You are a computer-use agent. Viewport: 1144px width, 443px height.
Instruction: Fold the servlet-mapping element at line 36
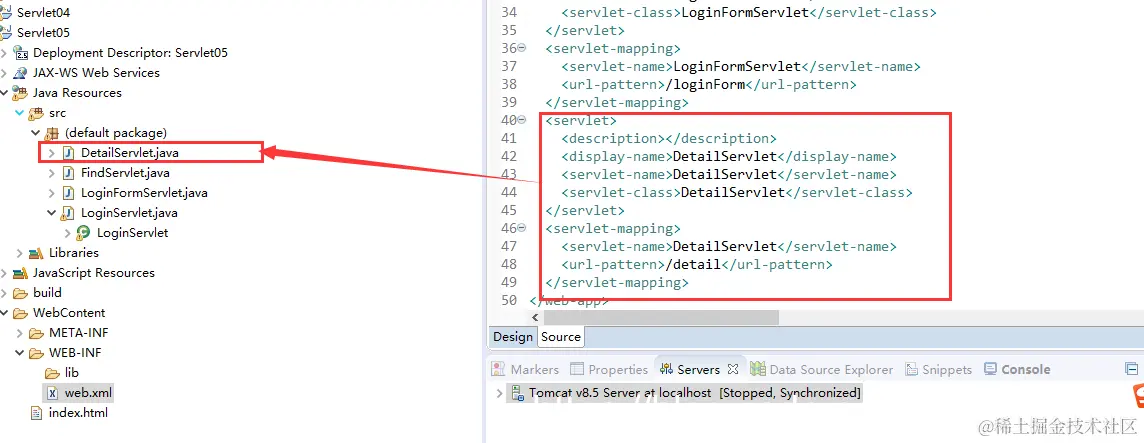point(522,48)
